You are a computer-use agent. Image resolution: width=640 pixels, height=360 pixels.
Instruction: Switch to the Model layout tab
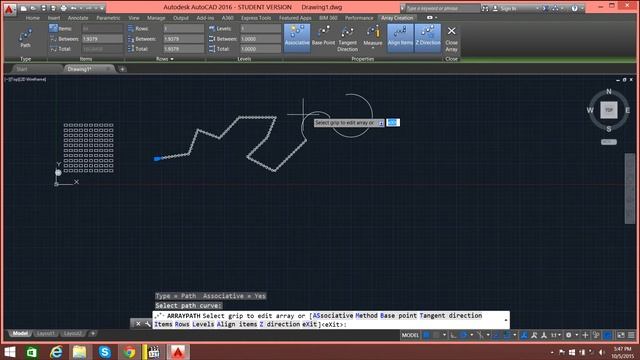pyautogui.click(x=20, y=333)
